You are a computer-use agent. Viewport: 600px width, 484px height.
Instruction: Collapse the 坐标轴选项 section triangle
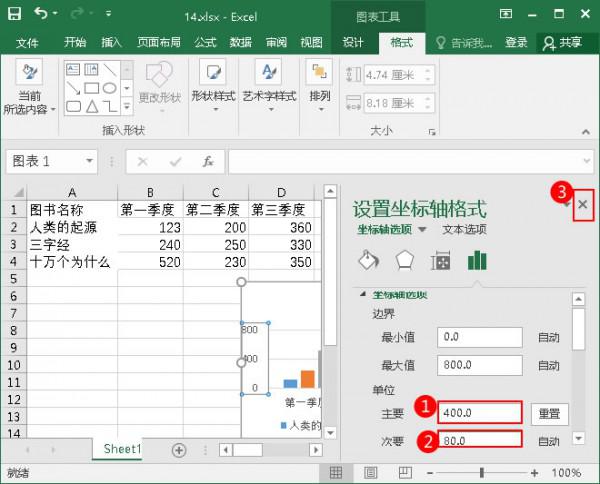coord(363,294)
